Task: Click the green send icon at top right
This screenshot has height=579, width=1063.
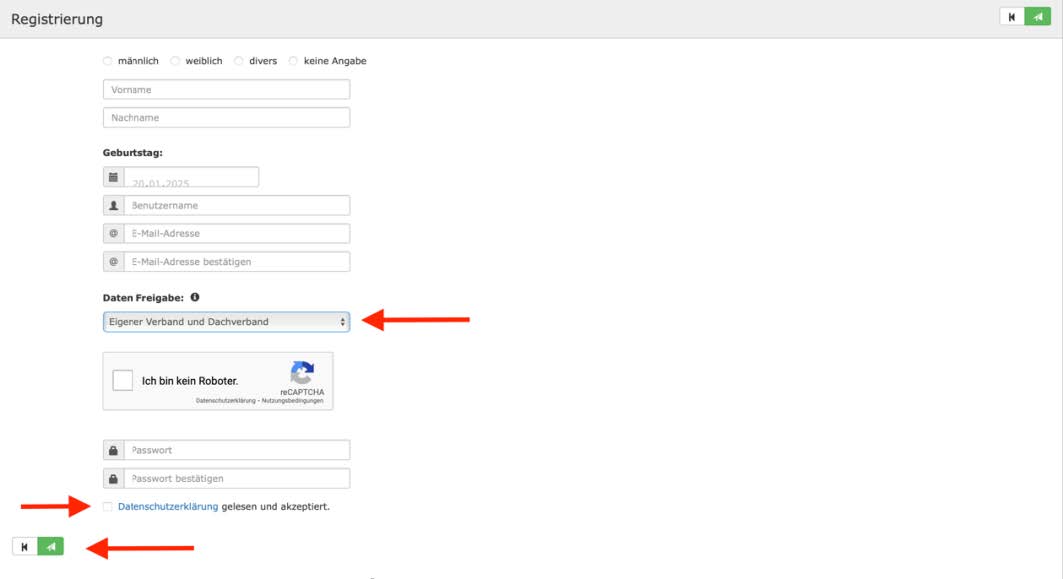Action: (1037, 17)
